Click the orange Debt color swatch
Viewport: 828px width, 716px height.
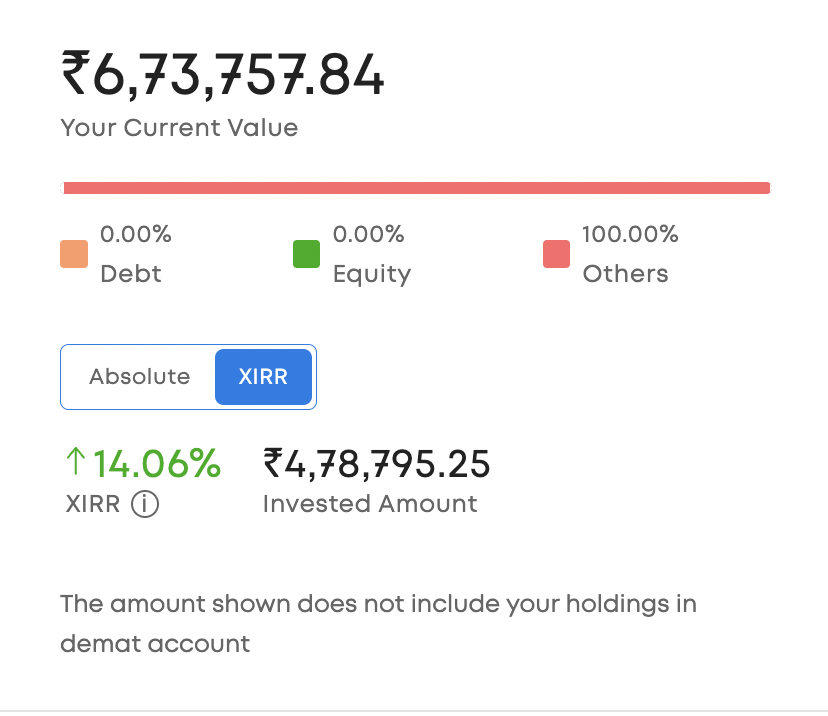[74, 254]
